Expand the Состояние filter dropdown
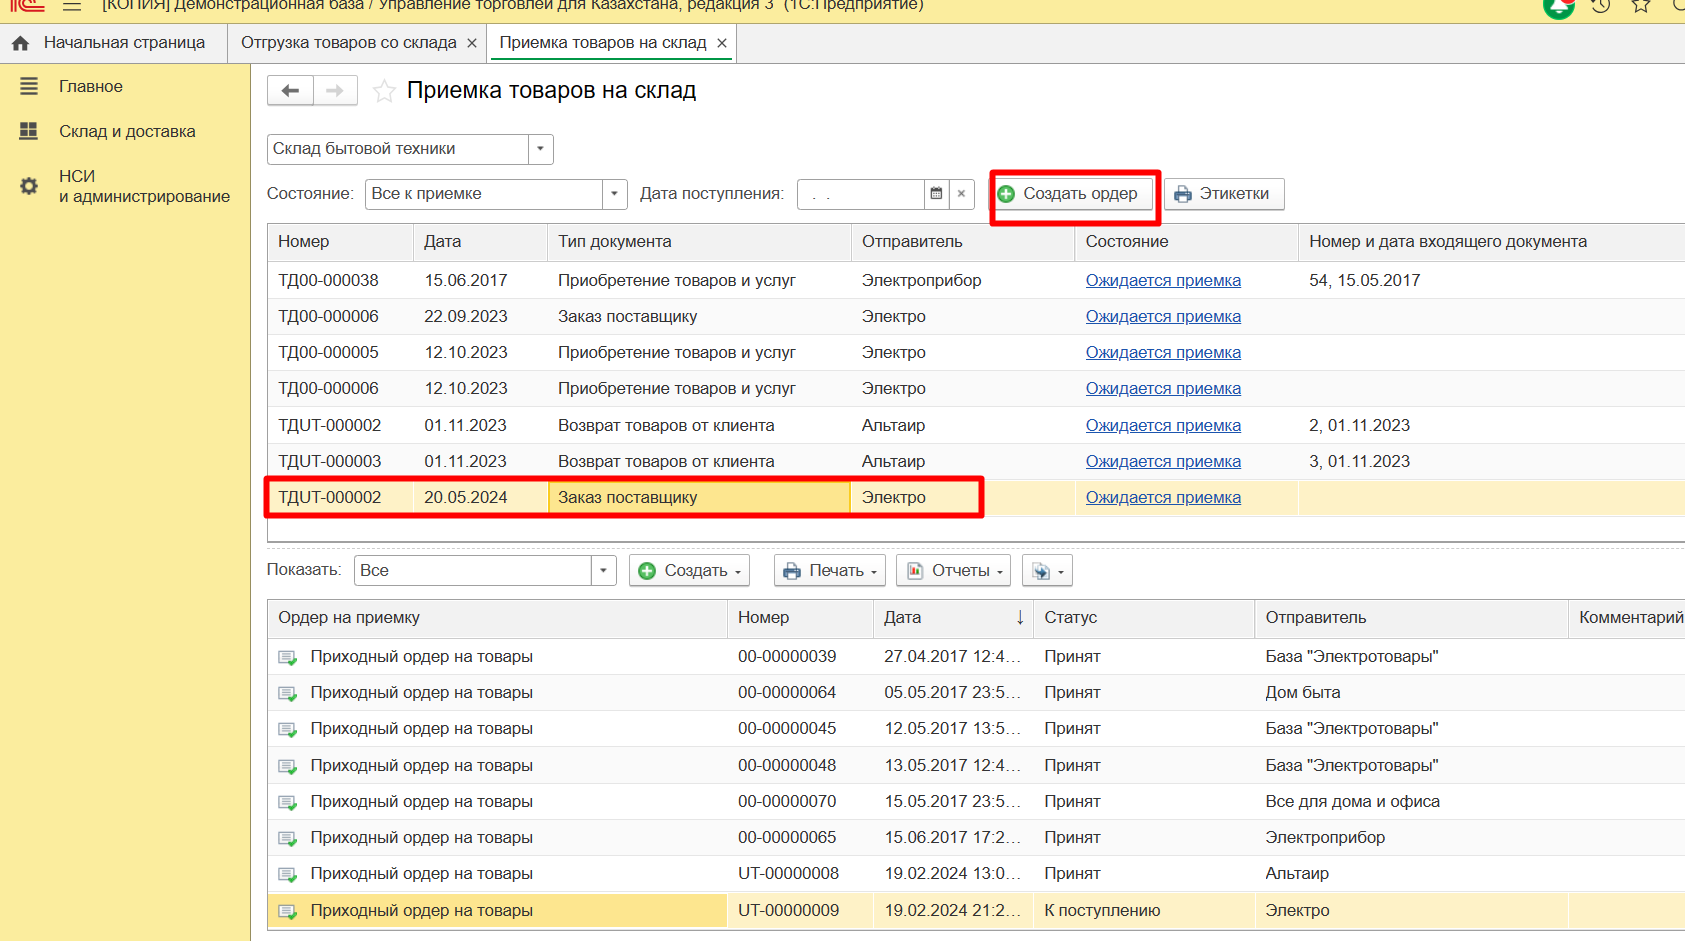This screenshot has height=941, width=1685. [x=614, y=194]
